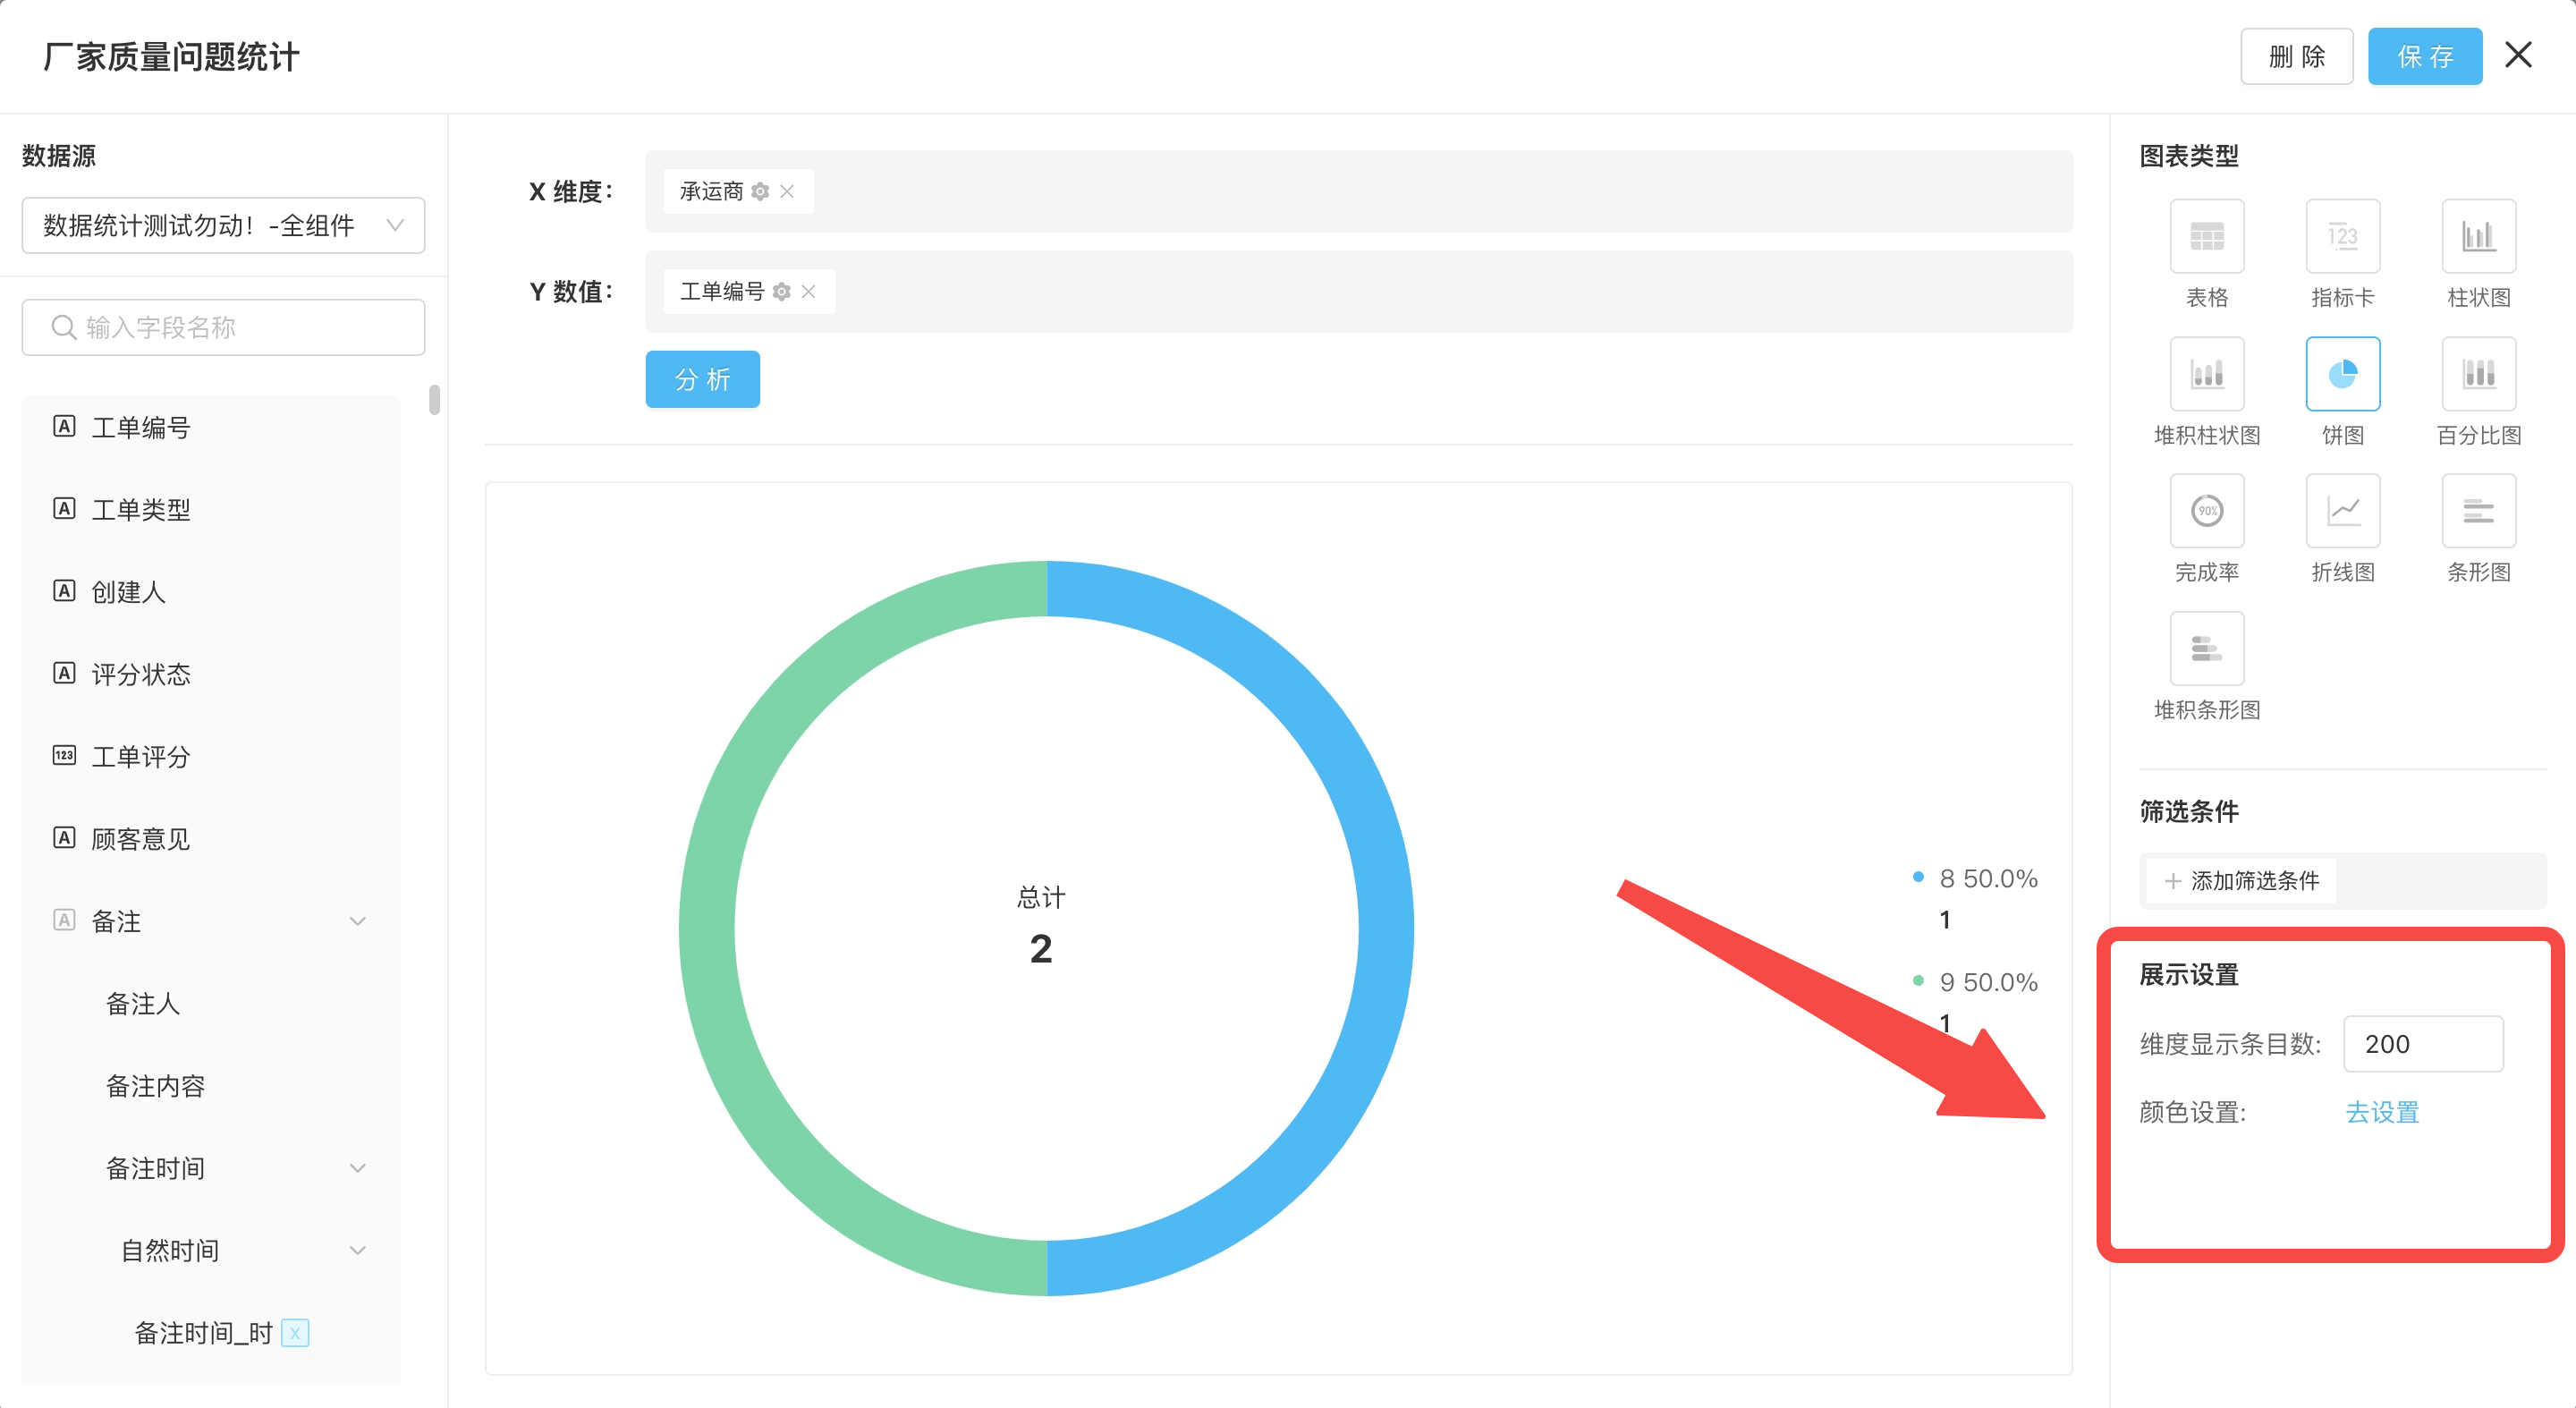The height and width of the screenshot is (1408, 2576).
Task: Select the 柱状图 chart type icon
Action: pos(2478,236)
